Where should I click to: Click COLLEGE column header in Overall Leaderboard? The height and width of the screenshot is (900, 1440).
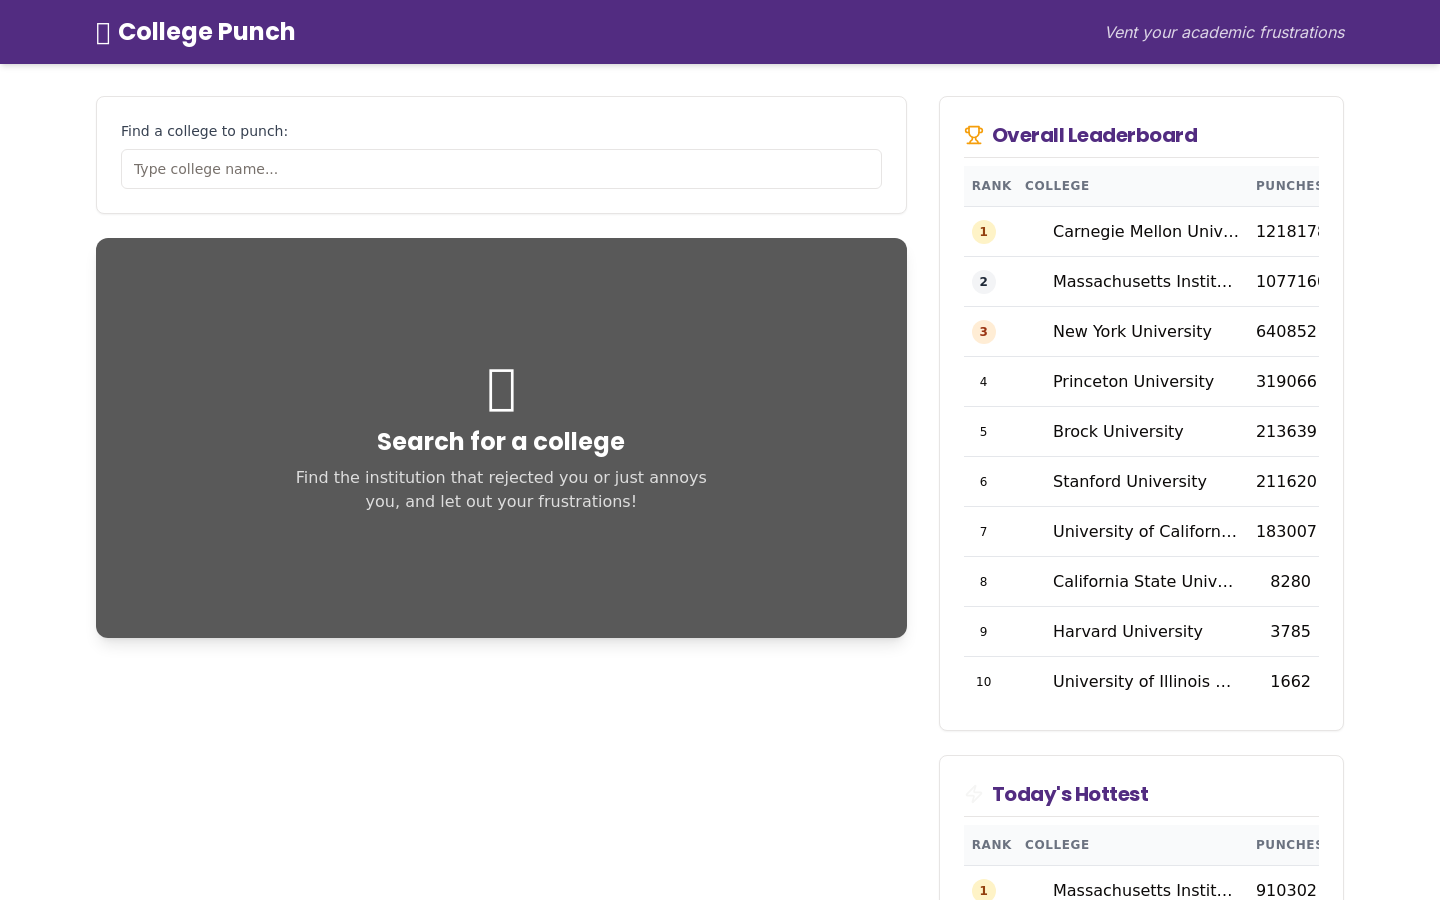point(1057,186)
